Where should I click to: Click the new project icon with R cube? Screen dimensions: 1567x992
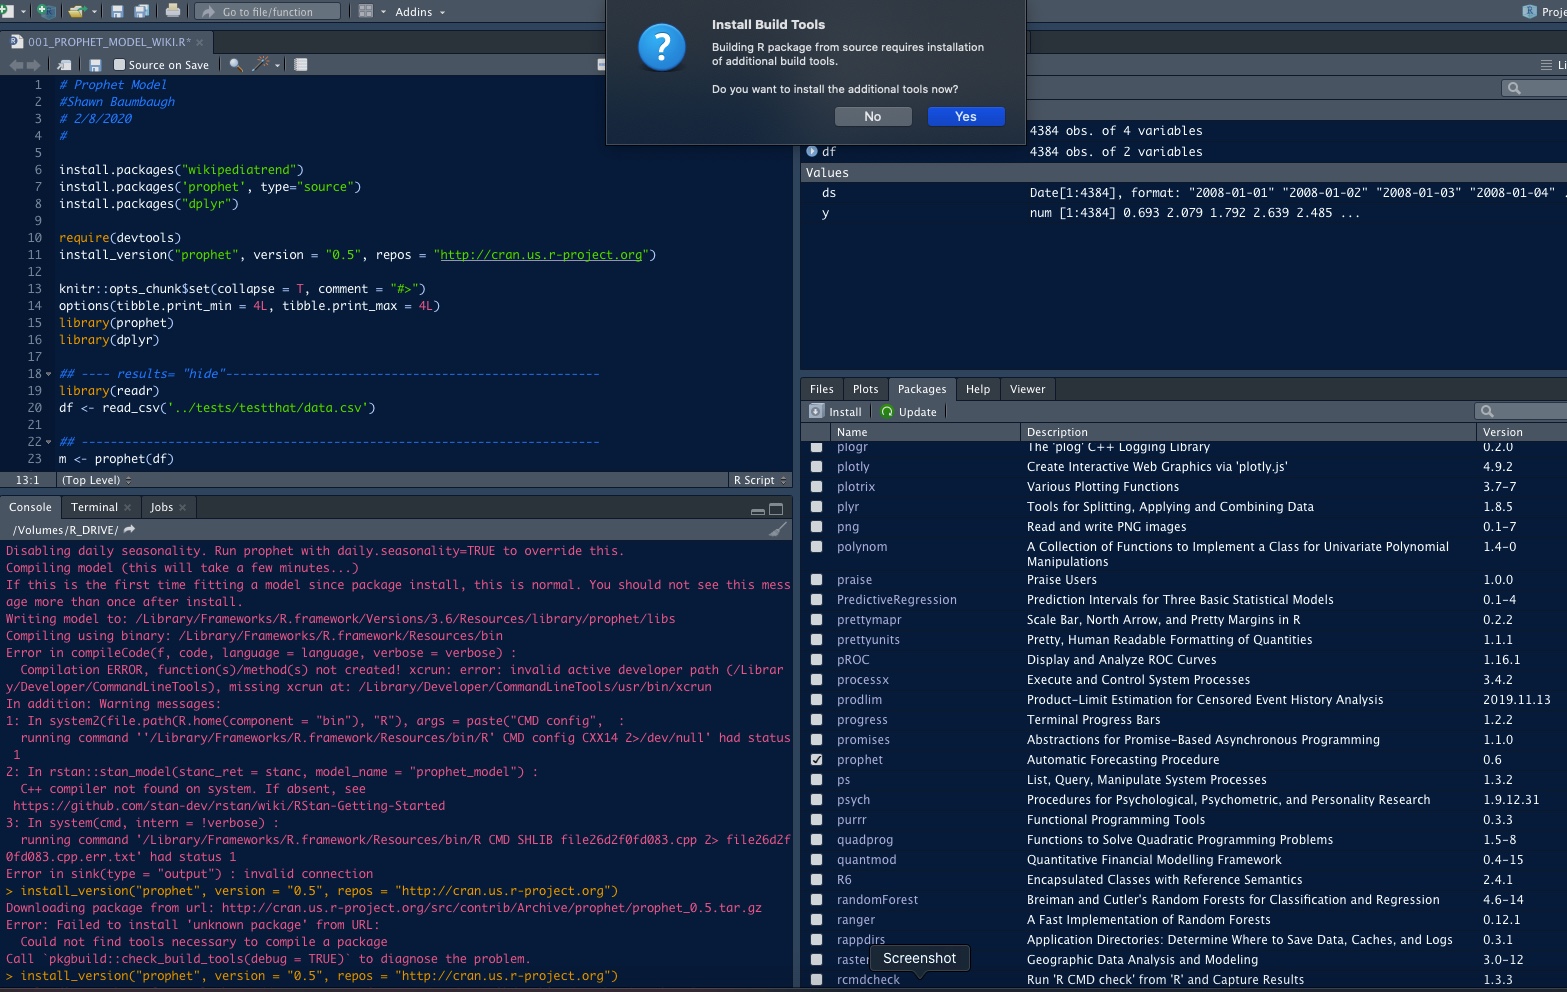tap(46, 11)
